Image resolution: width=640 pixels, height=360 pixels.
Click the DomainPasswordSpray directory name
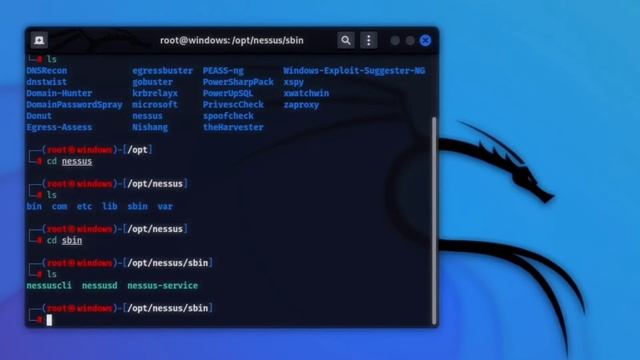(74, 104)
